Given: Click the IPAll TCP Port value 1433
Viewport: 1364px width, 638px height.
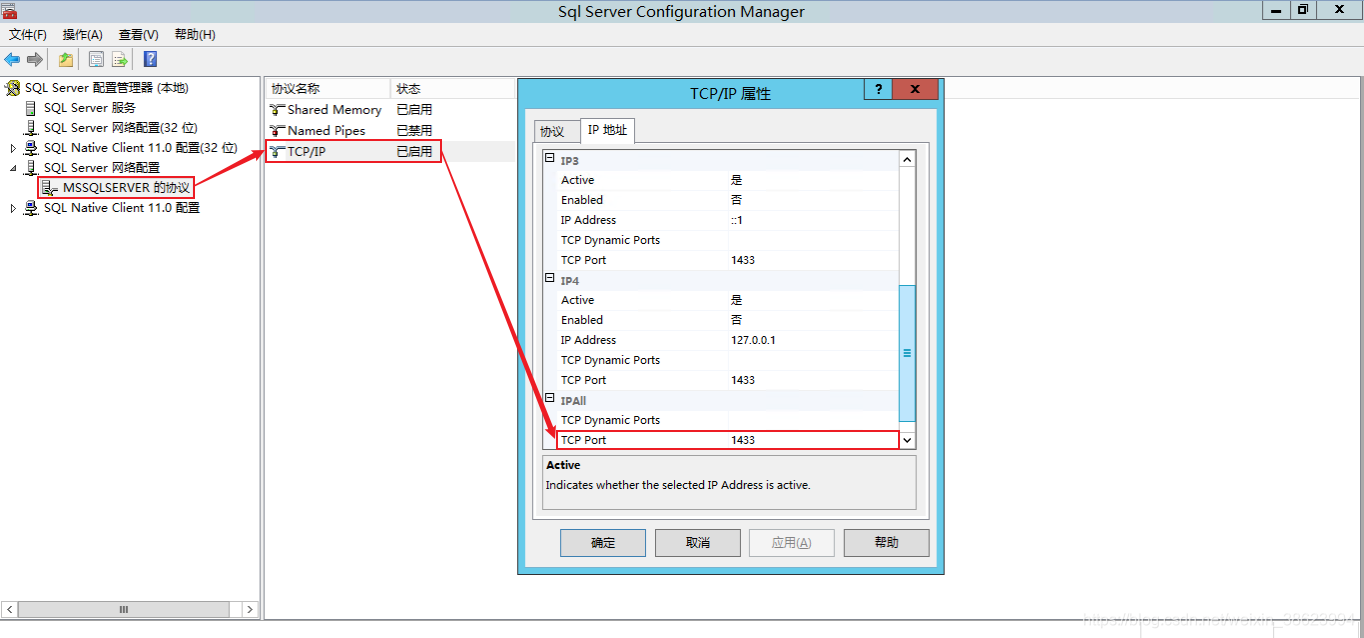Looking at the screenshot, I should [x=743, y=440].
